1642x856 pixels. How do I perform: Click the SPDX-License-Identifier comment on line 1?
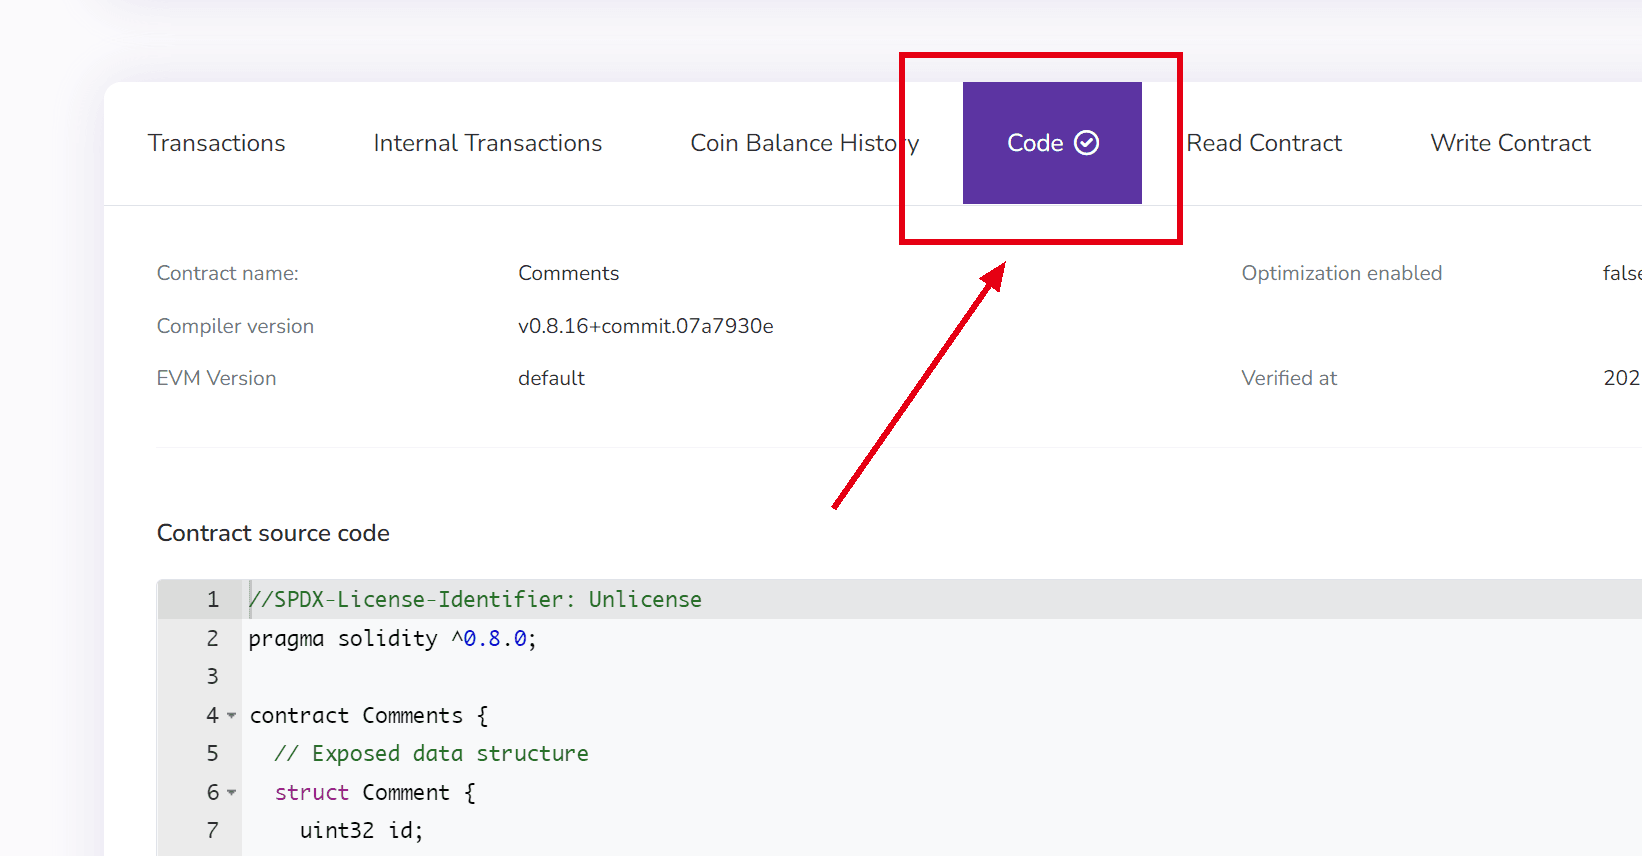coord(475,599)
